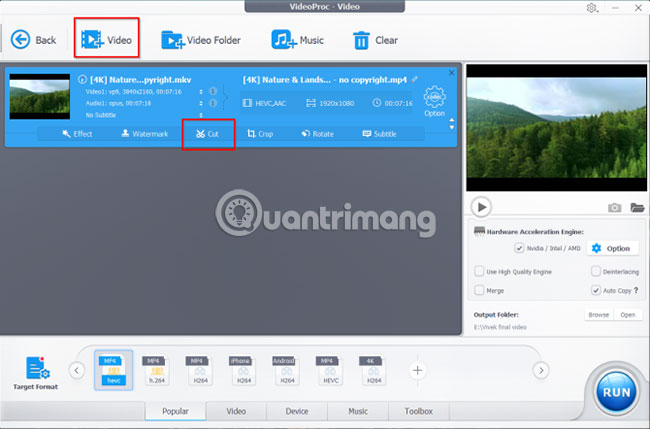Screen dimensions: 650x429
Task: Open hardware acceleration Option button
Action: point(612,248)
